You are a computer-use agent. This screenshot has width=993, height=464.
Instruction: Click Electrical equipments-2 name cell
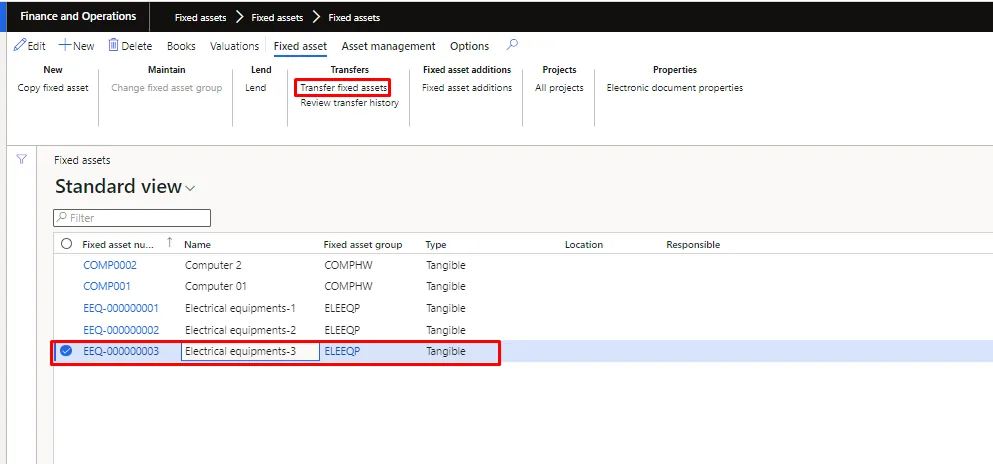click(240, 330)
